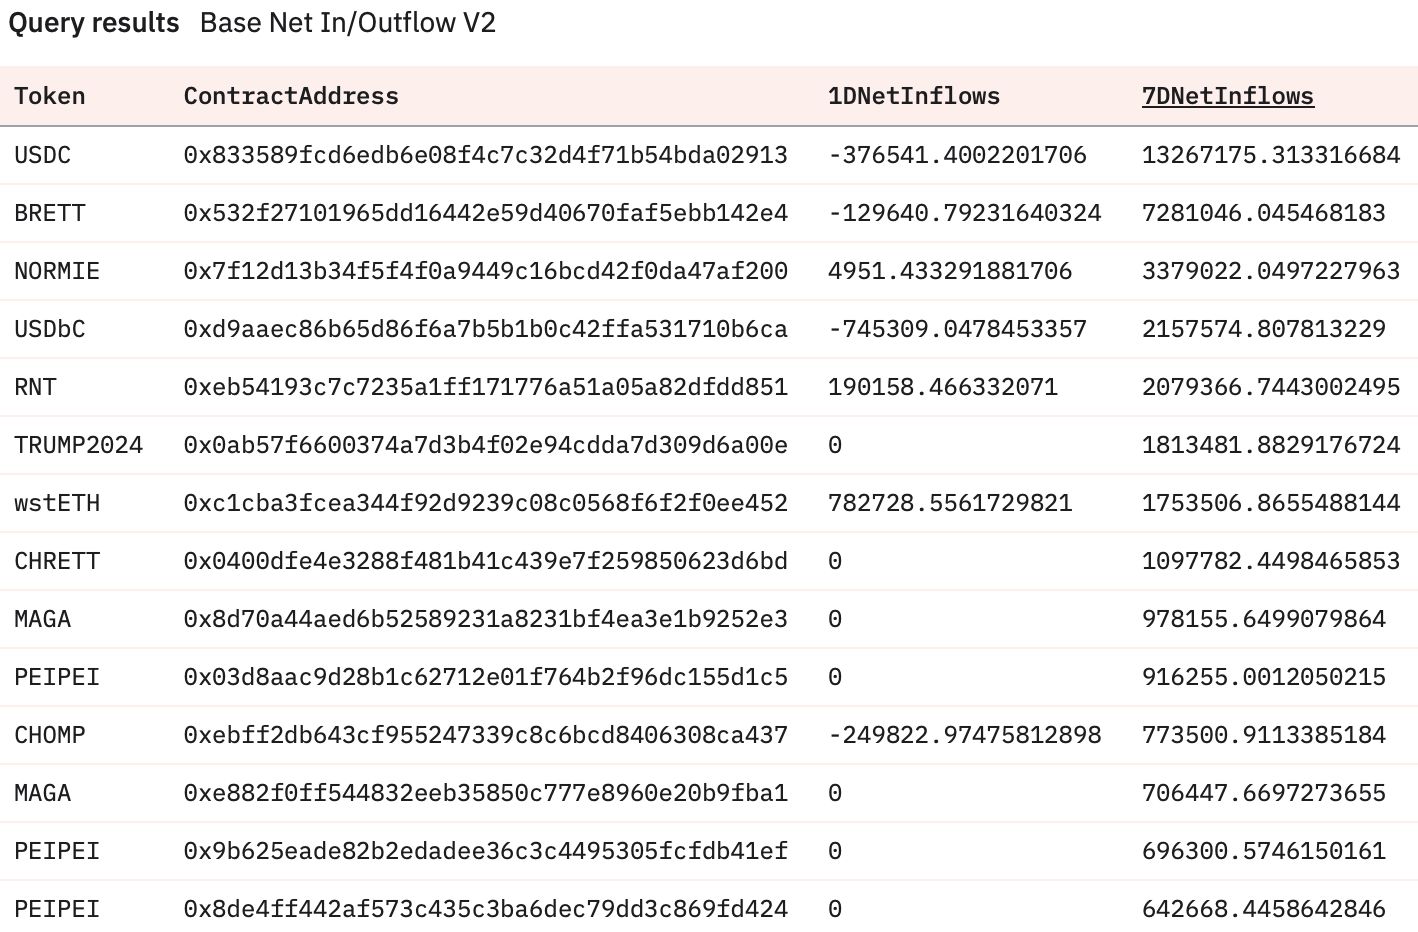
Task: Click the ContractAddress column header
Action: tap(291, 96)
